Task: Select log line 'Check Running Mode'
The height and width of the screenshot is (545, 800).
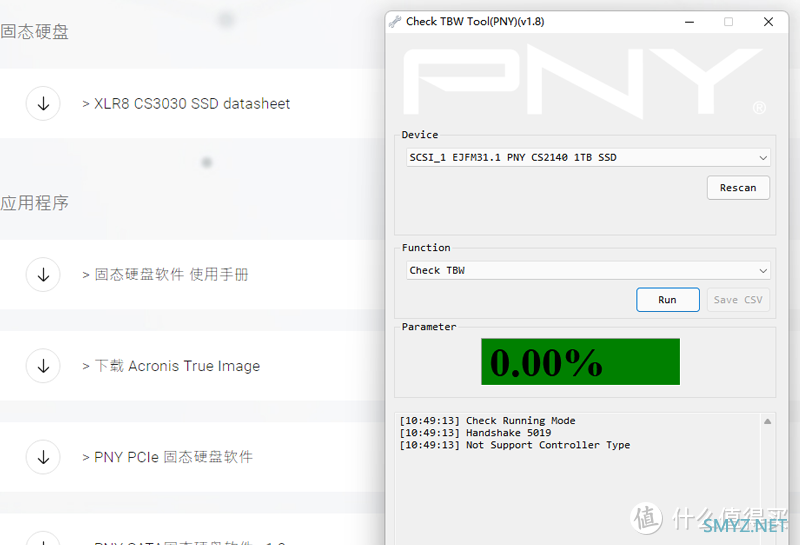Action: (x=487, y=420)
